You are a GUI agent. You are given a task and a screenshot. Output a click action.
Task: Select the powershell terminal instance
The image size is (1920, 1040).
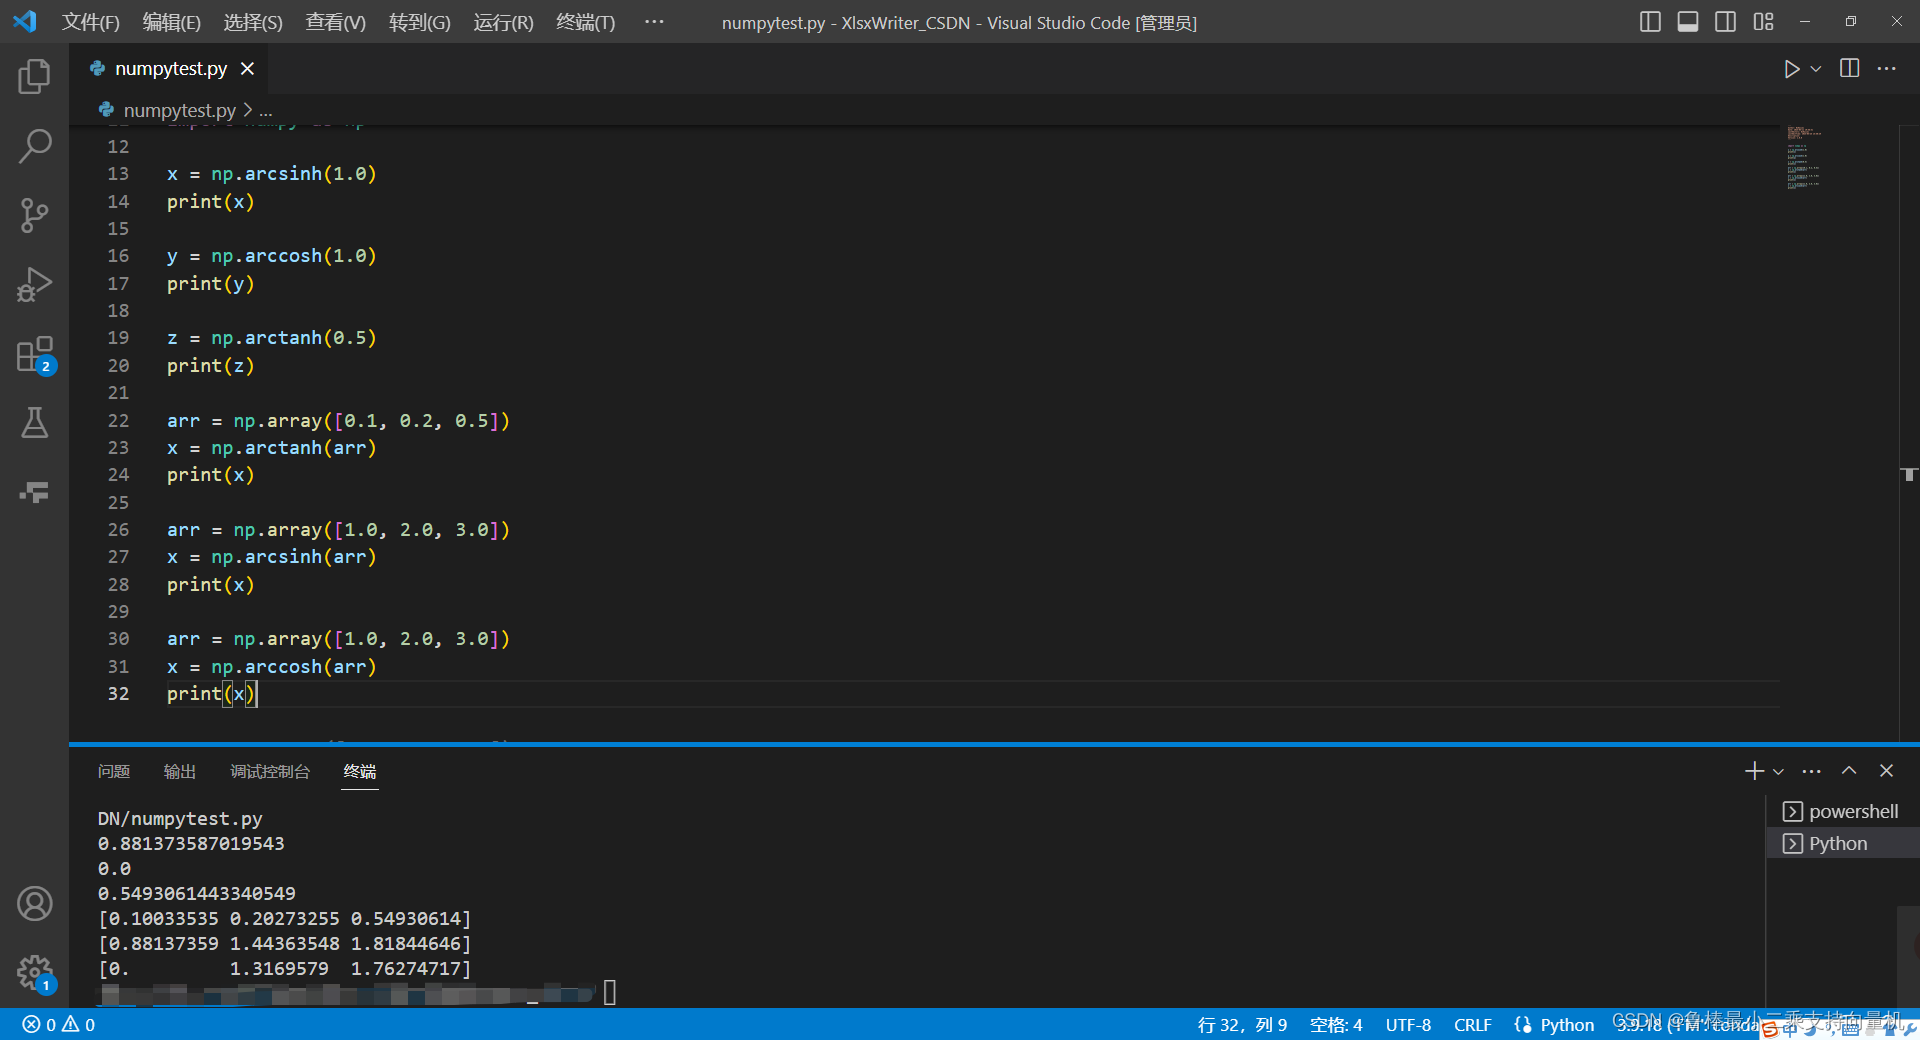(x=1843, y=811)
